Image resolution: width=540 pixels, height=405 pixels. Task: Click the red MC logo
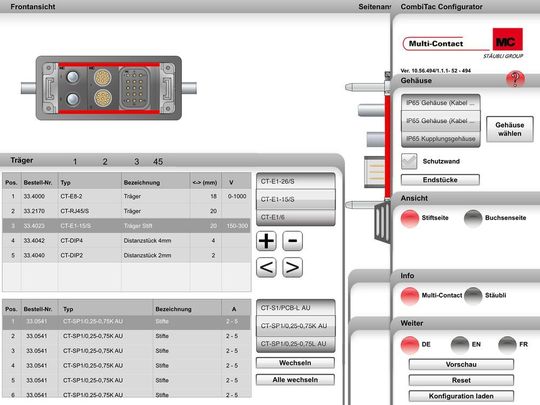(x=507, y=40)
